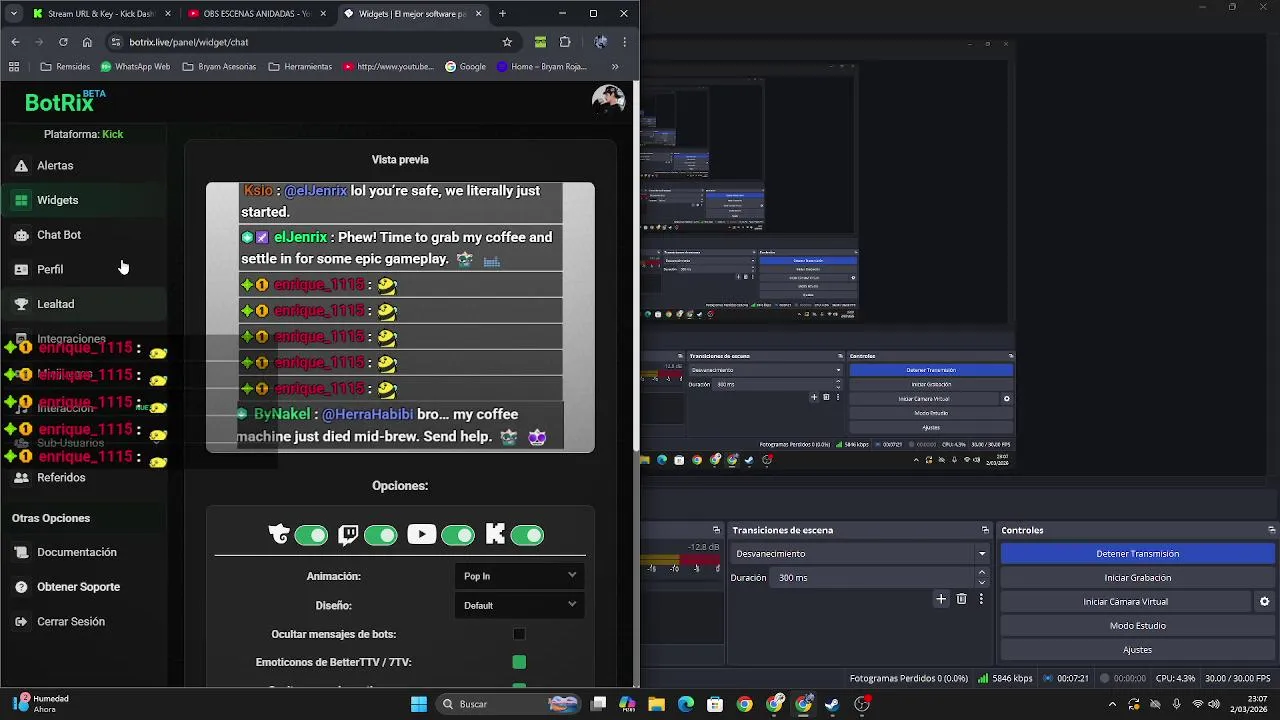Image resolution: width=1280 pixels, height=720 pixels.
Task: Remove transition with the trash icon
Action: pyautogui.click(x=962, y=599)
